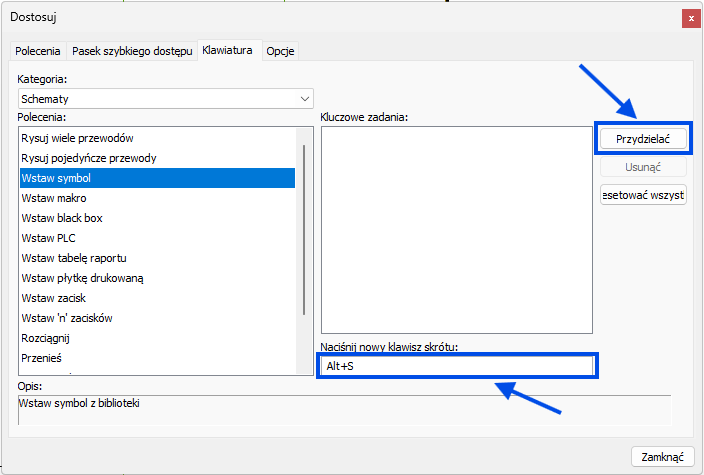Screen dimensions: 704x475
Task: Open the Polecenia tab
Action: [x=38, y=51]
